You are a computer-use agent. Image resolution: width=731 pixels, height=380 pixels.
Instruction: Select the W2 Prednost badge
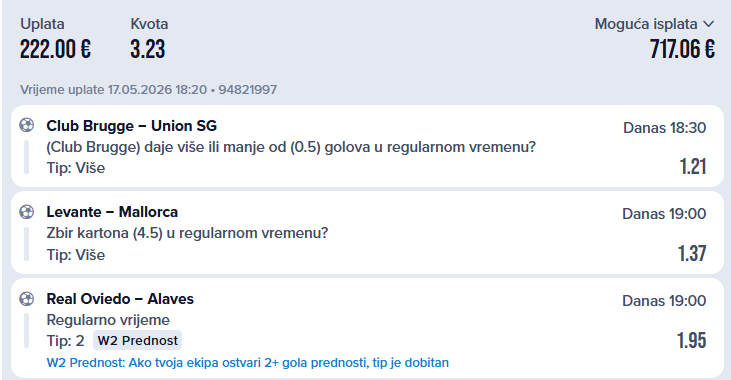(x=138, y=340)
